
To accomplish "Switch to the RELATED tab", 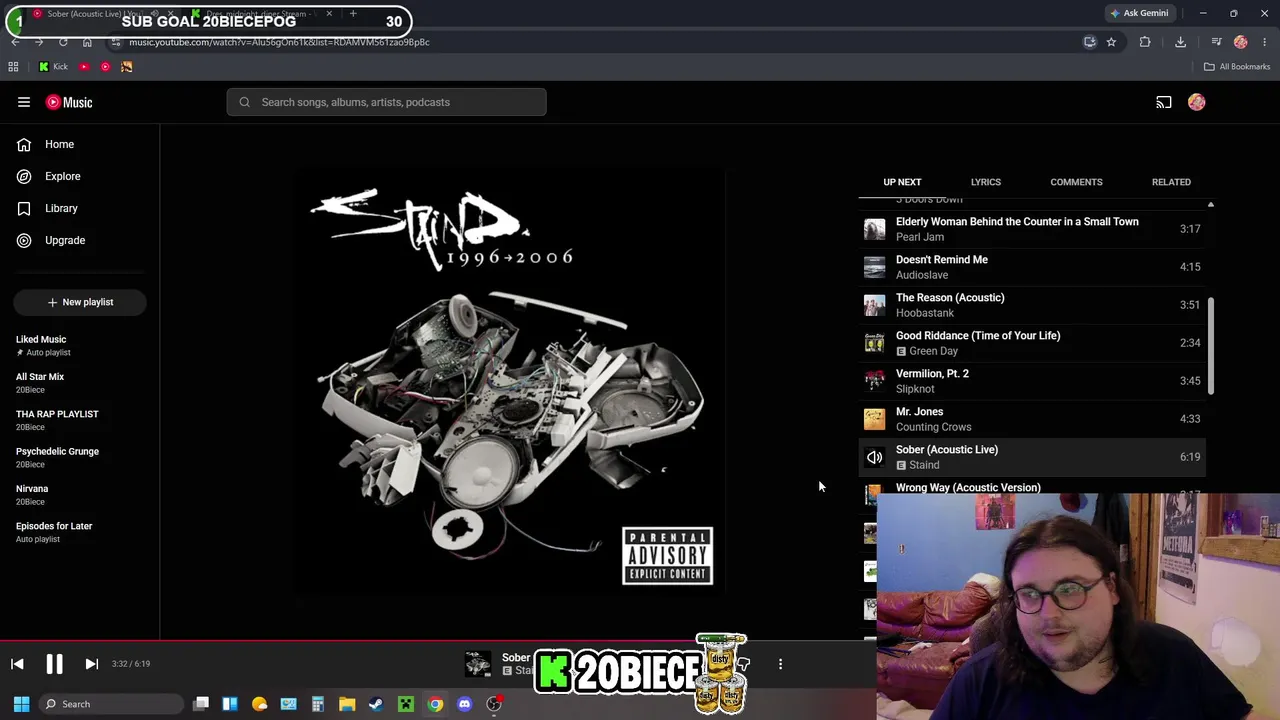I will tap(1171, 182).
